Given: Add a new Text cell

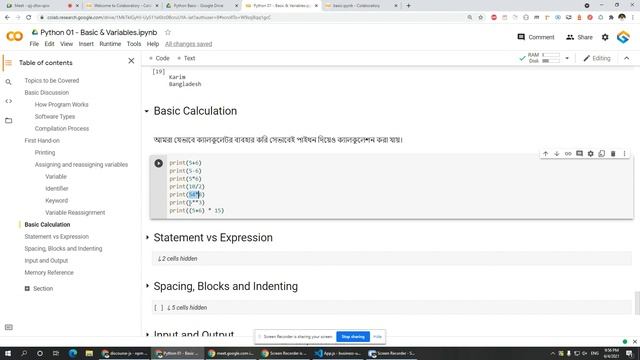Looking at the screenshot, I should 186,58.
